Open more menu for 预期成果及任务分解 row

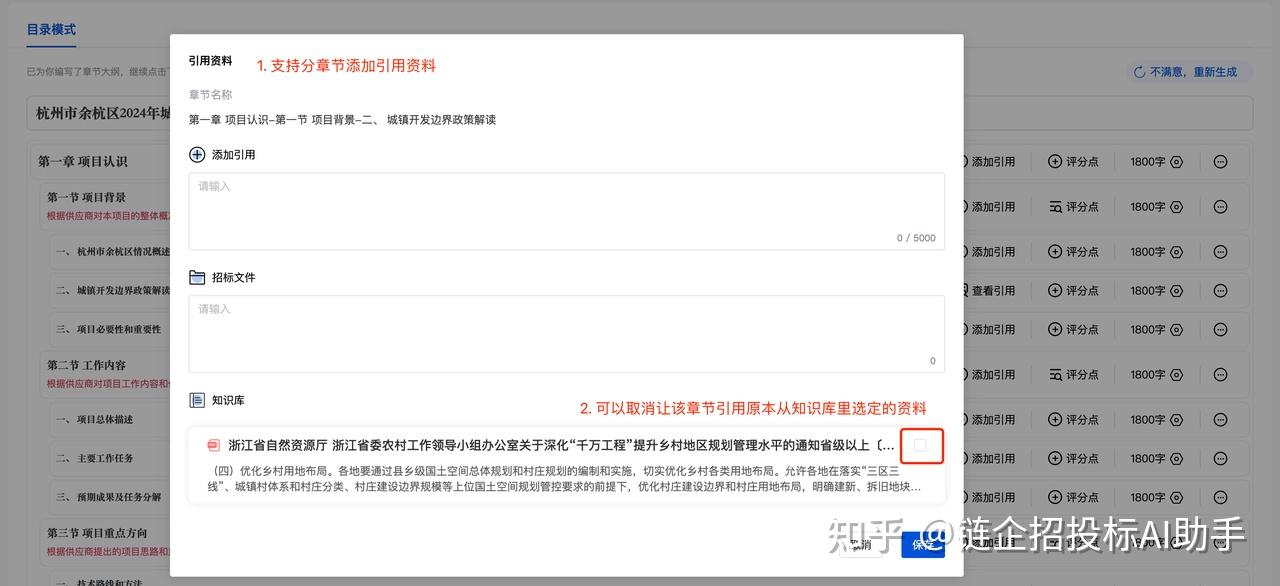coord(1220,498)
